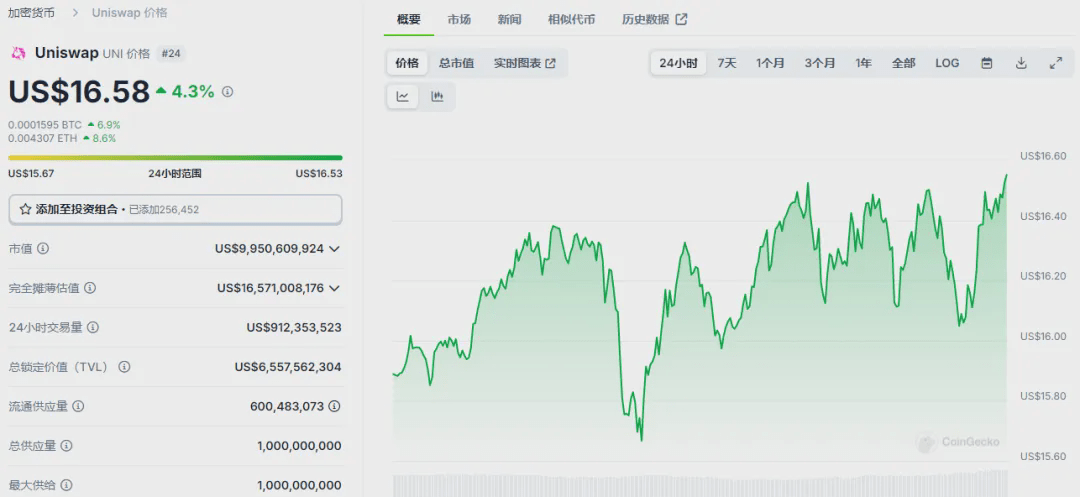
Task: Select the 价格 chart mode
Action: 406,63
